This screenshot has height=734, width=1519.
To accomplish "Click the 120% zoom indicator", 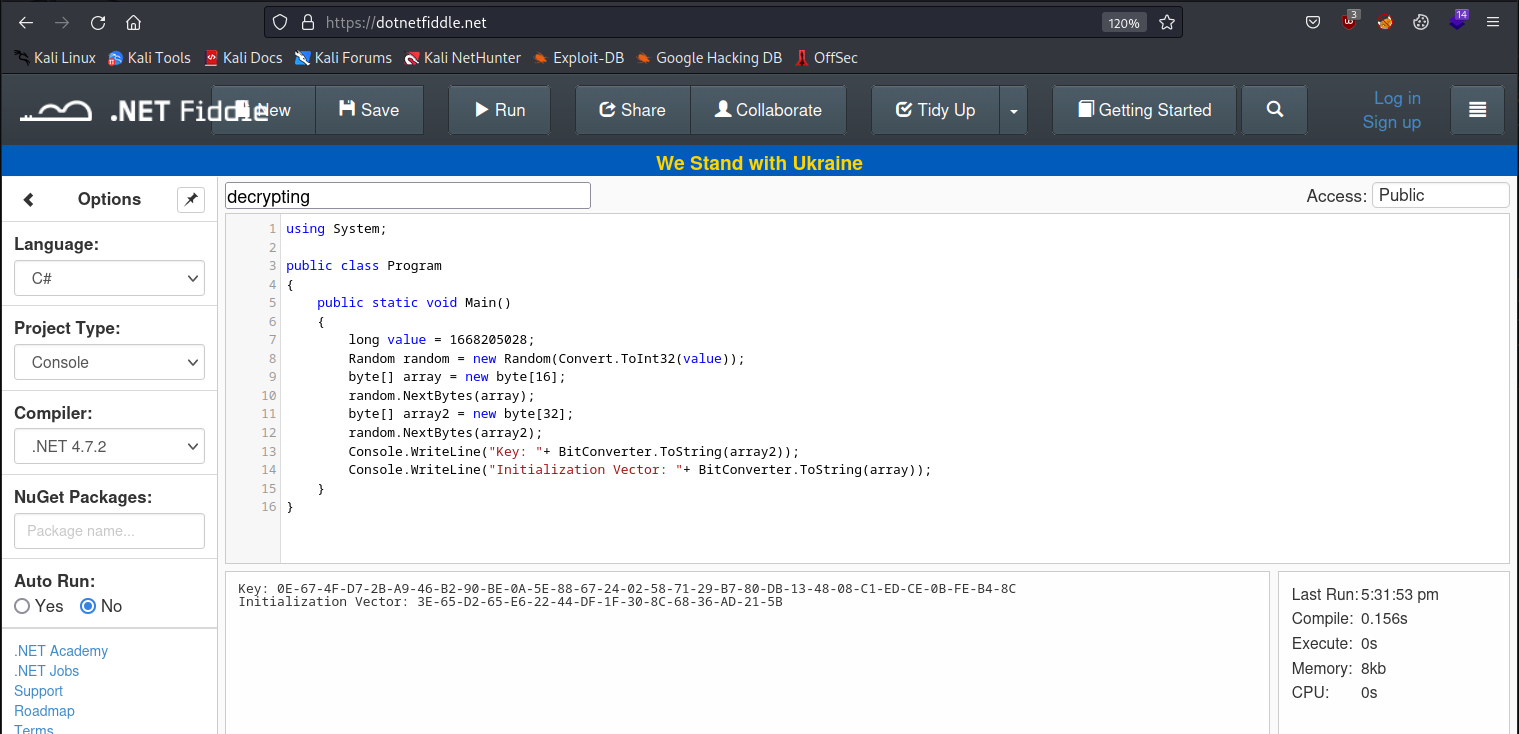I will tap(1123, 21).
